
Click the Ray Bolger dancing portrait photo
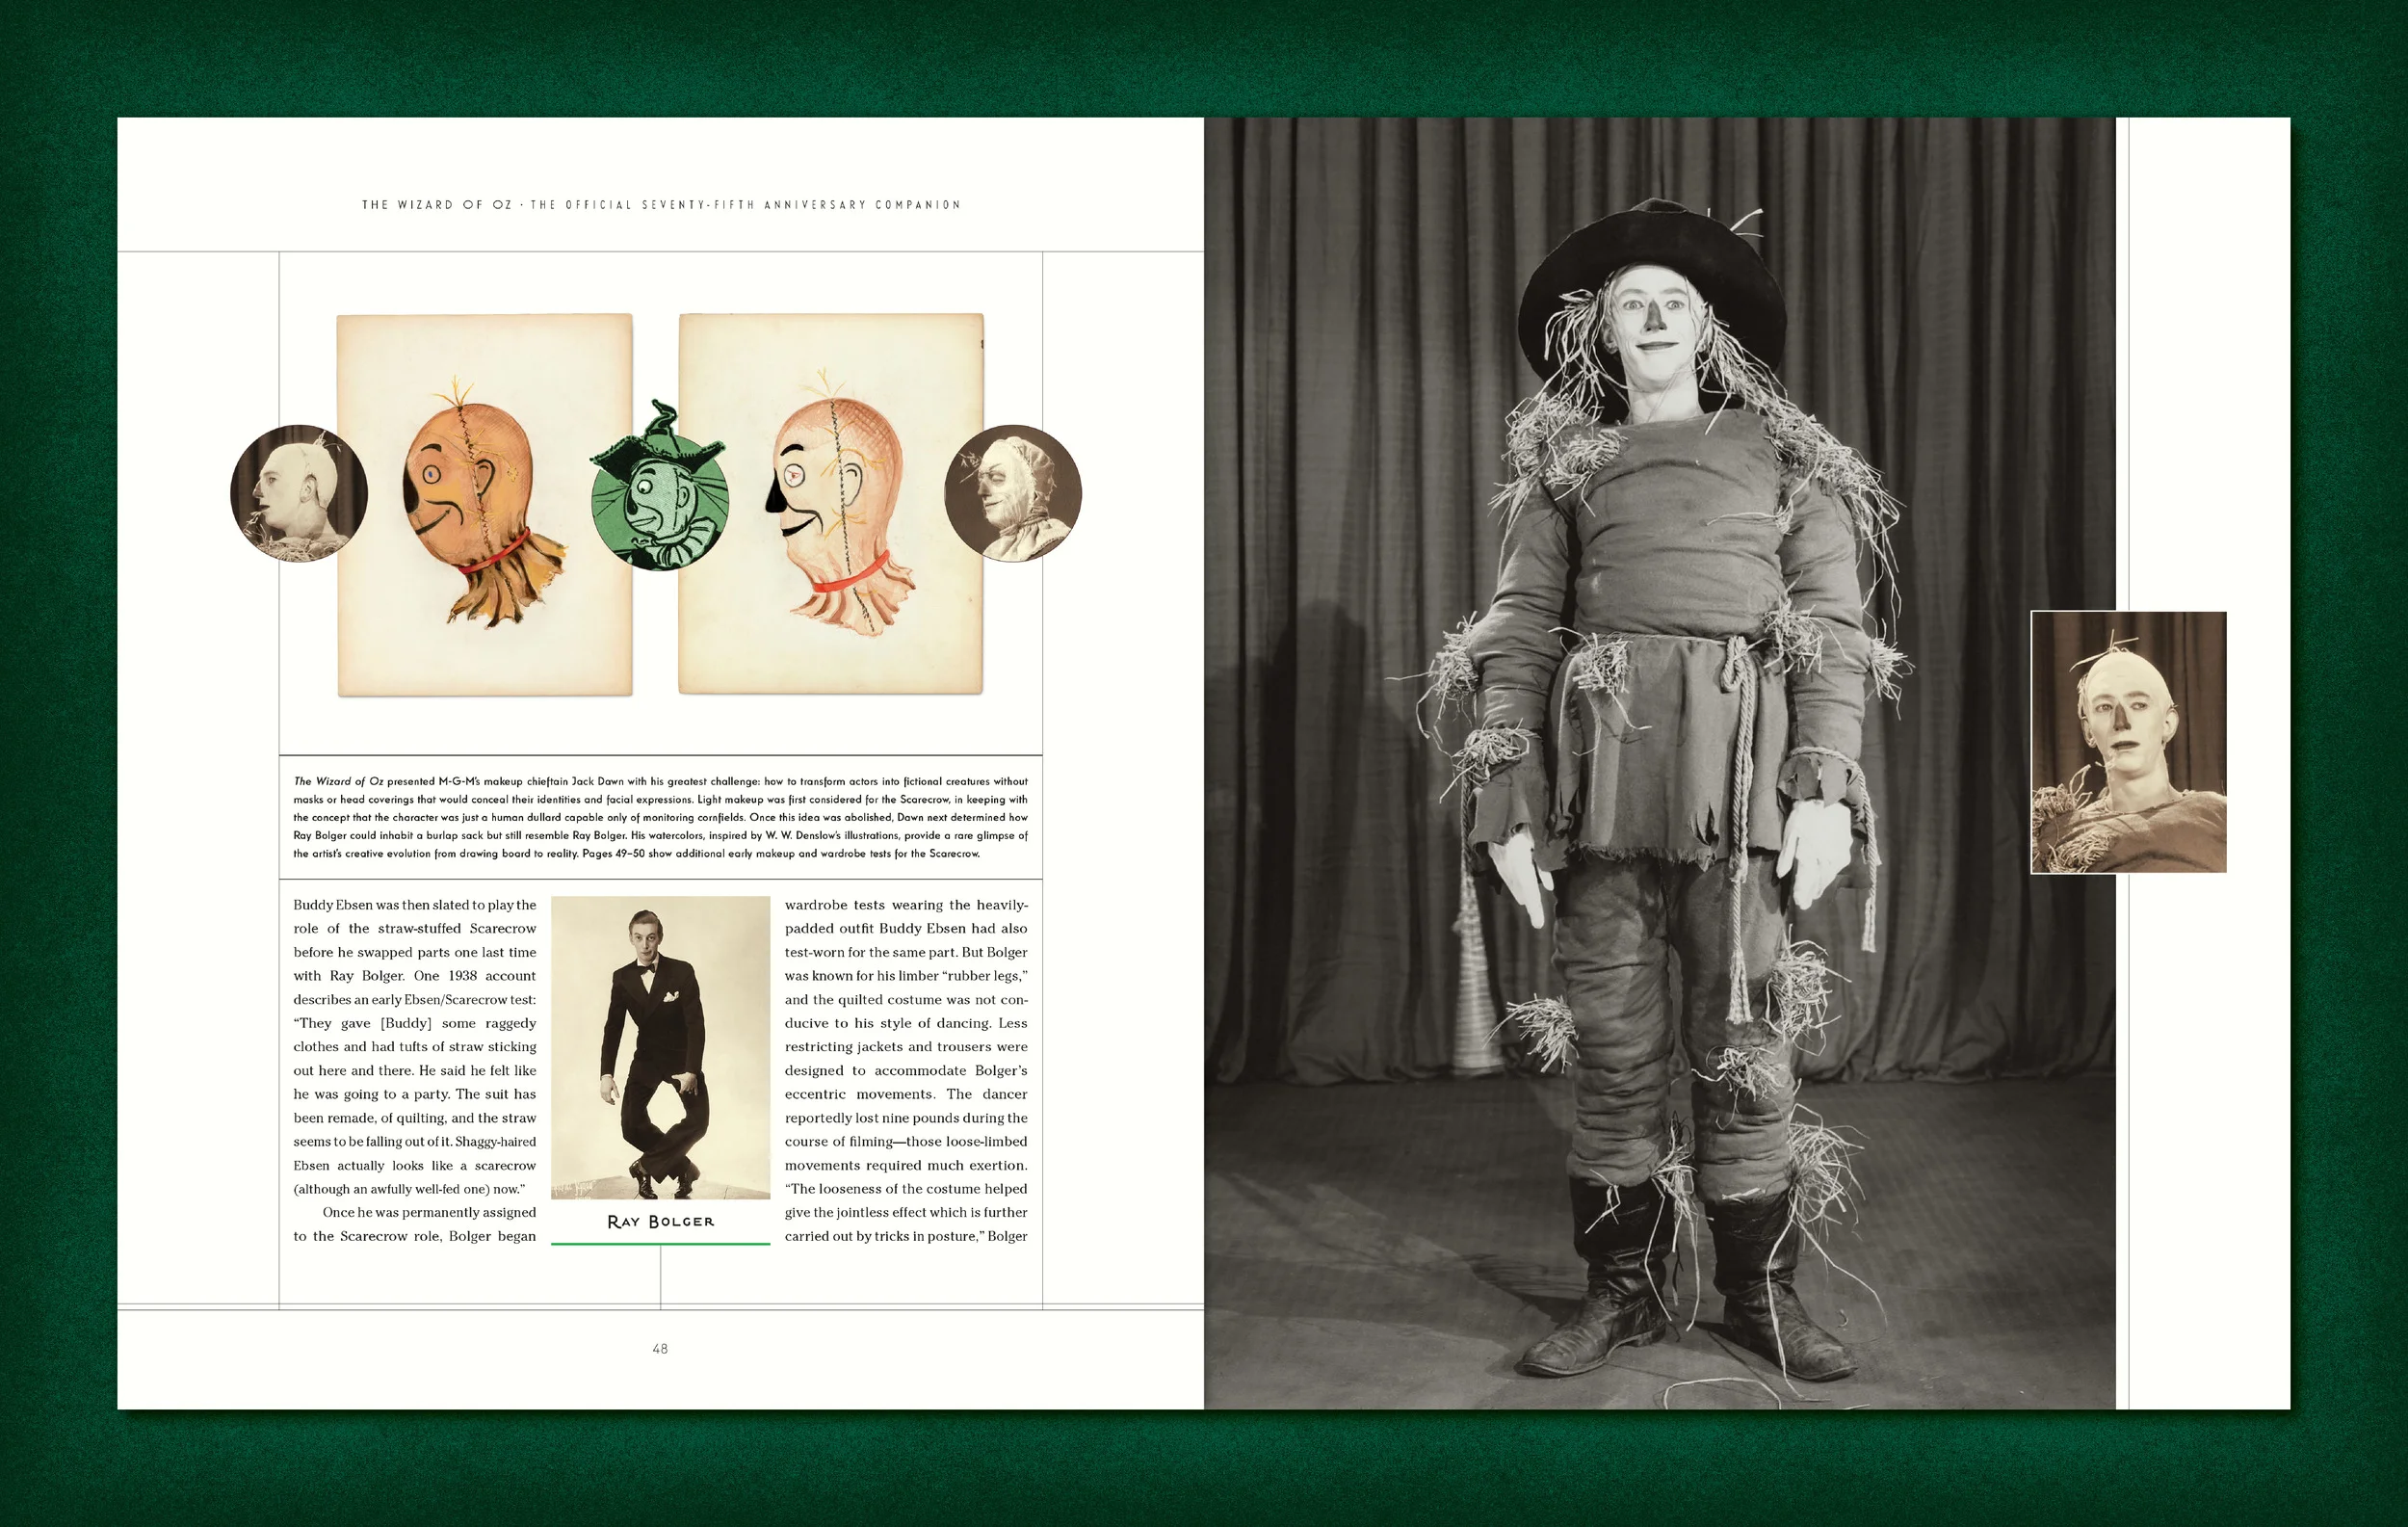click(x=660, y=1047)
